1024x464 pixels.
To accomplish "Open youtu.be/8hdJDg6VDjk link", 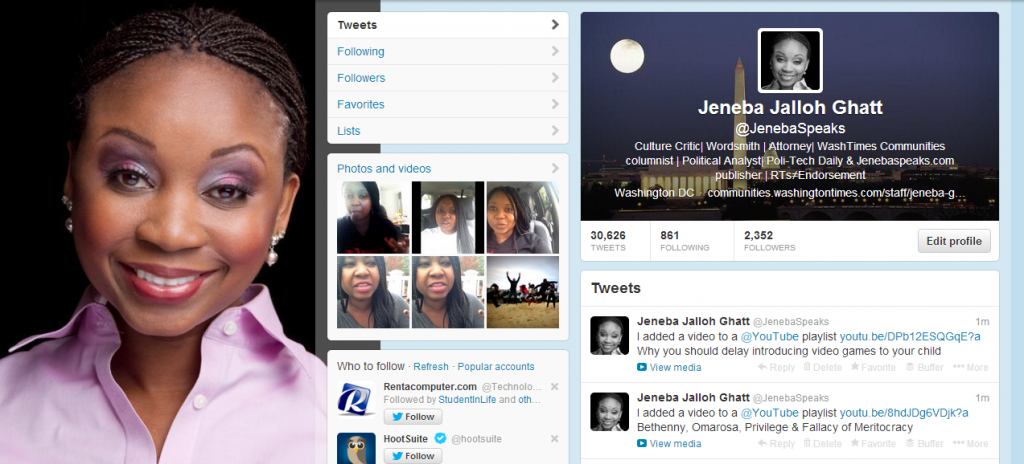I will [x=904, y=413].
